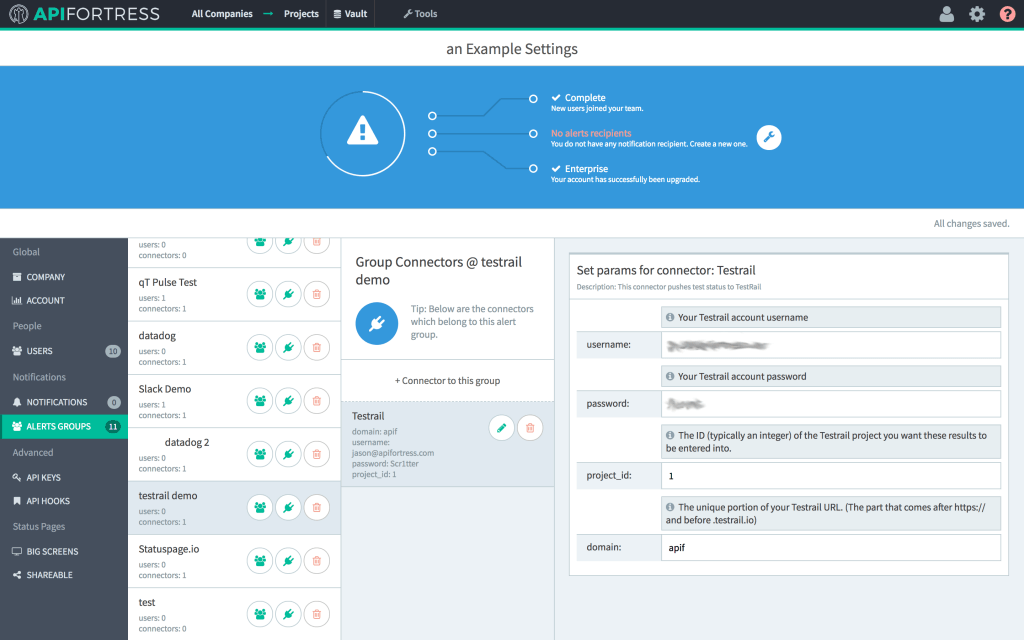This screenshot has width=1024, height=640.
Task: Edit the Testrail connector with pencil icon
Action: (x=502, y=428)
